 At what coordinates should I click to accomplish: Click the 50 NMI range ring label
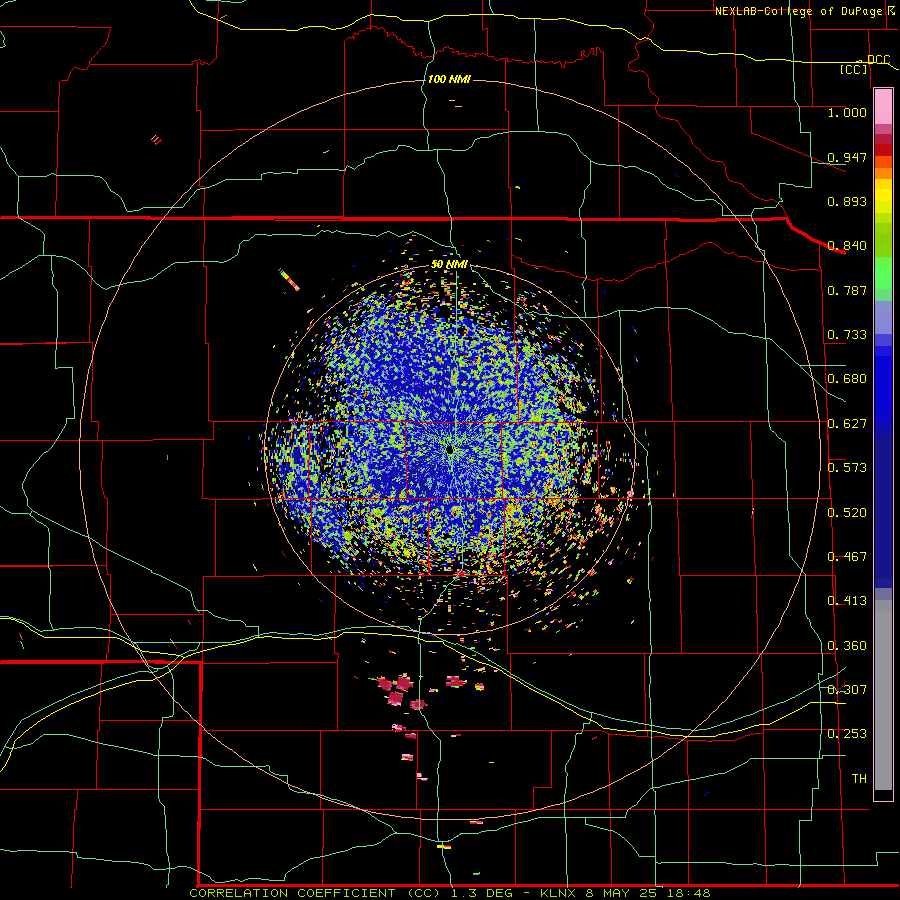click(449, 264)
